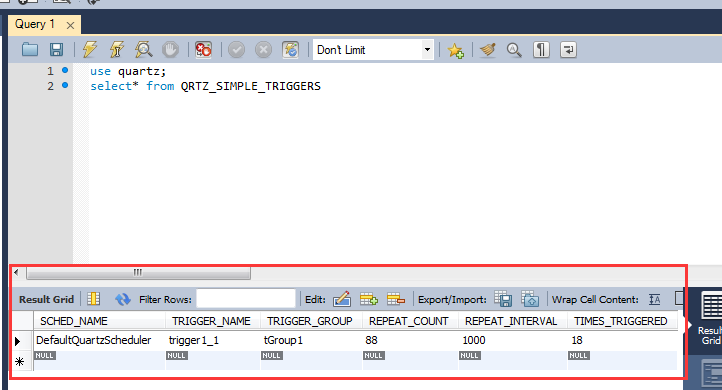Image resolution: width=722 pixels, height=390 pixels.
Task: Focus the Filter Rows input field
Action: click(246, 299)
